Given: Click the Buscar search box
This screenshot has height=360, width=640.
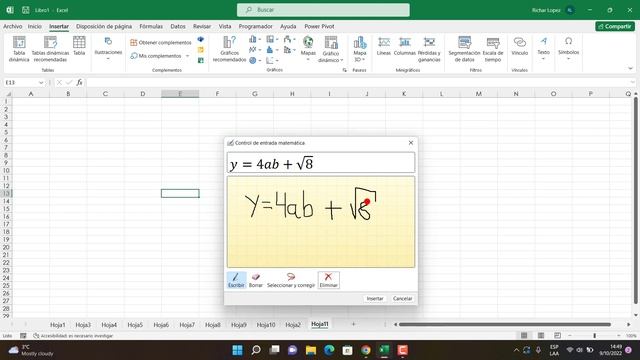Looking at the screenshot, I should click(x=323, y=10).
